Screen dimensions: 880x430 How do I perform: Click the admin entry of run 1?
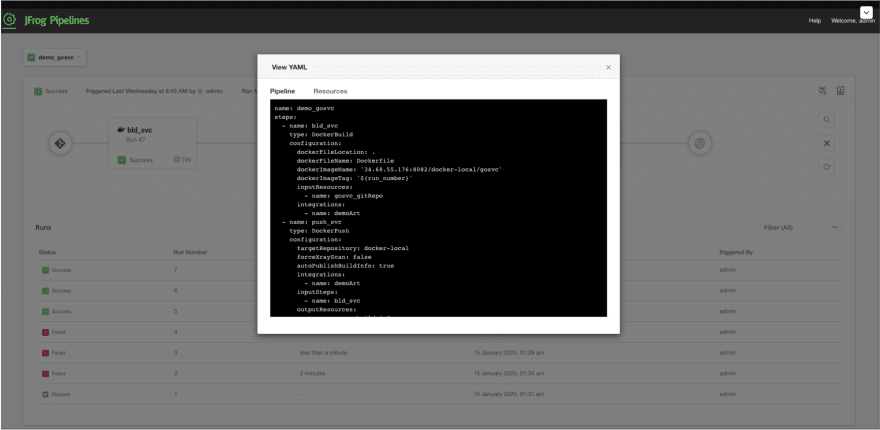pos(727,394)
